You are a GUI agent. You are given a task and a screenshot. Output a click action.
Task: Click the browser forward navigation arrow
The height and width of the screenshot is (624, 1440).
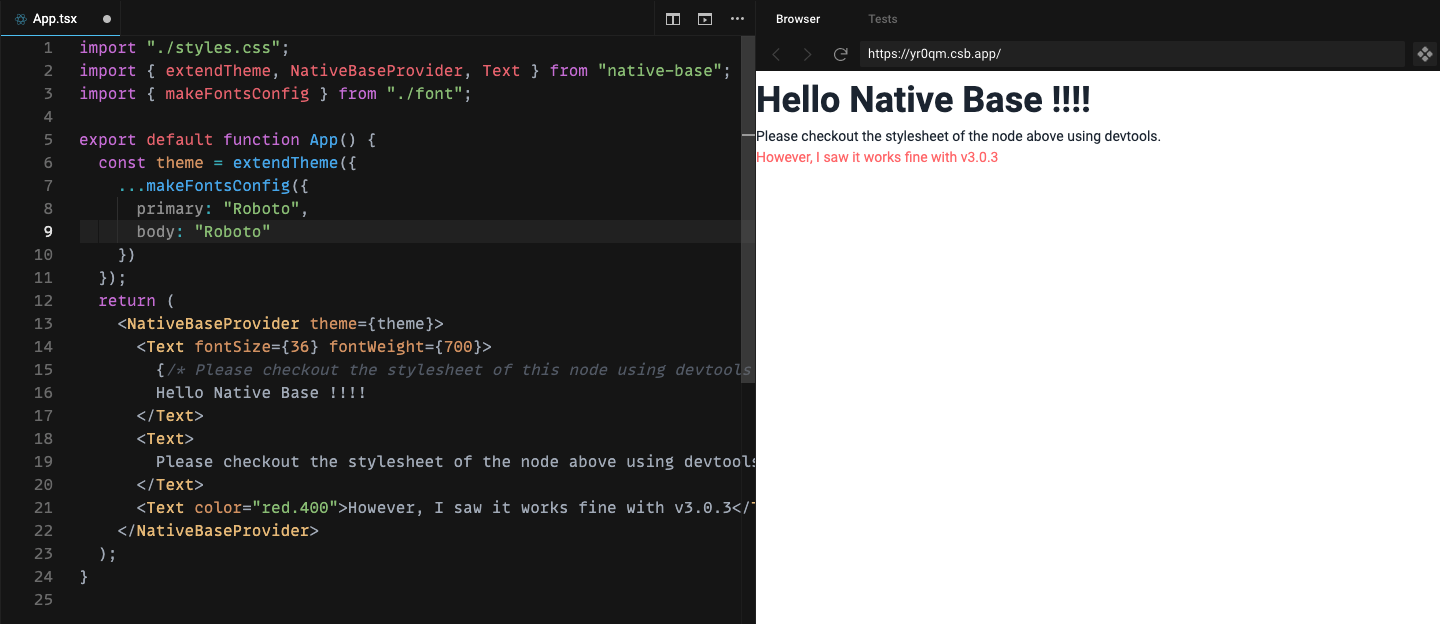[x=807, y=54]
